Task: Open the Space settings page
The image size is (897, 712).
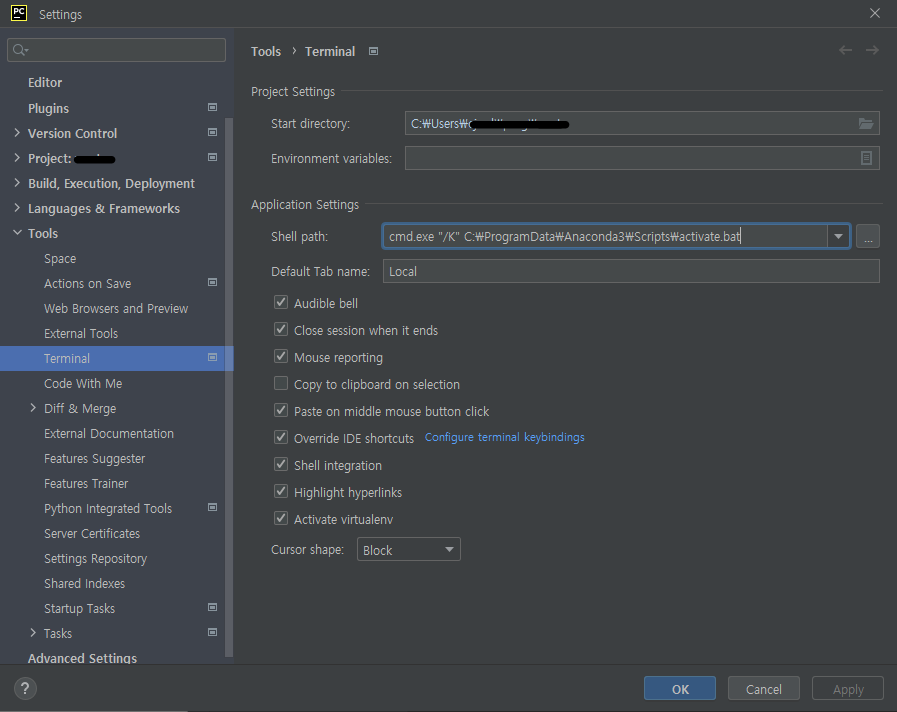Action: click(x=60, y=258)
